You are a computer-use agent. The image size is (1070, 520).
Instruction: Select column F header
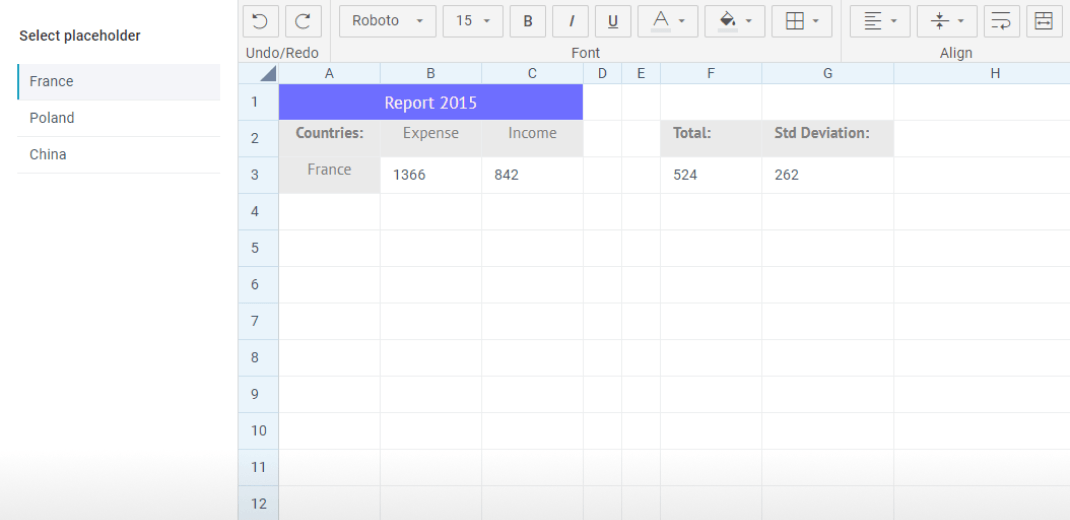click(x=711, y=74)
